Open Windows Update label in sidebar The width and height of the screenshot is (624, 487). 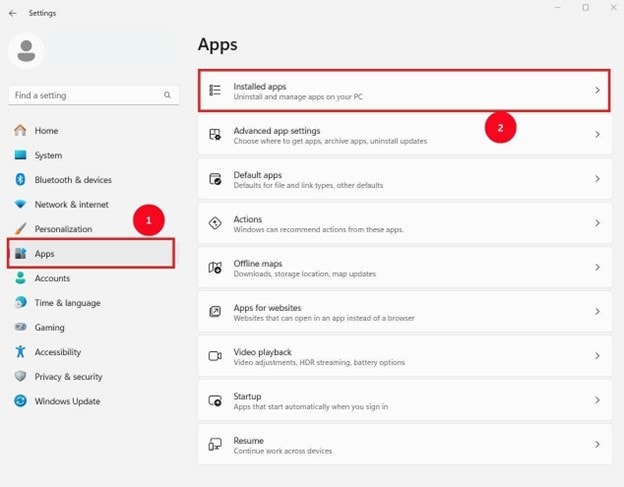(67, 401)
